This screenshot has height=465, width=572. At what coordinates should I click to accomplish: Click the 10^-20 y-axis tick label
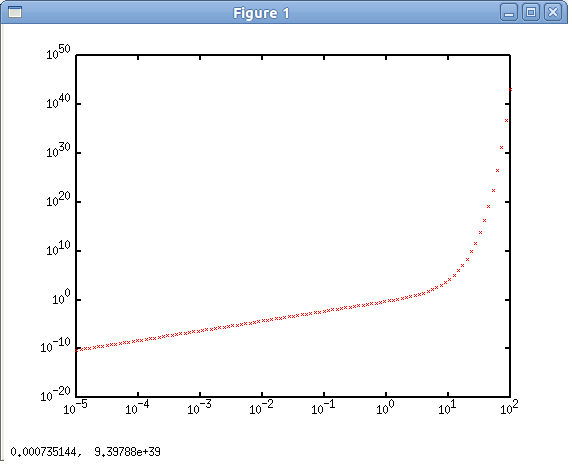tap(55, 394)
